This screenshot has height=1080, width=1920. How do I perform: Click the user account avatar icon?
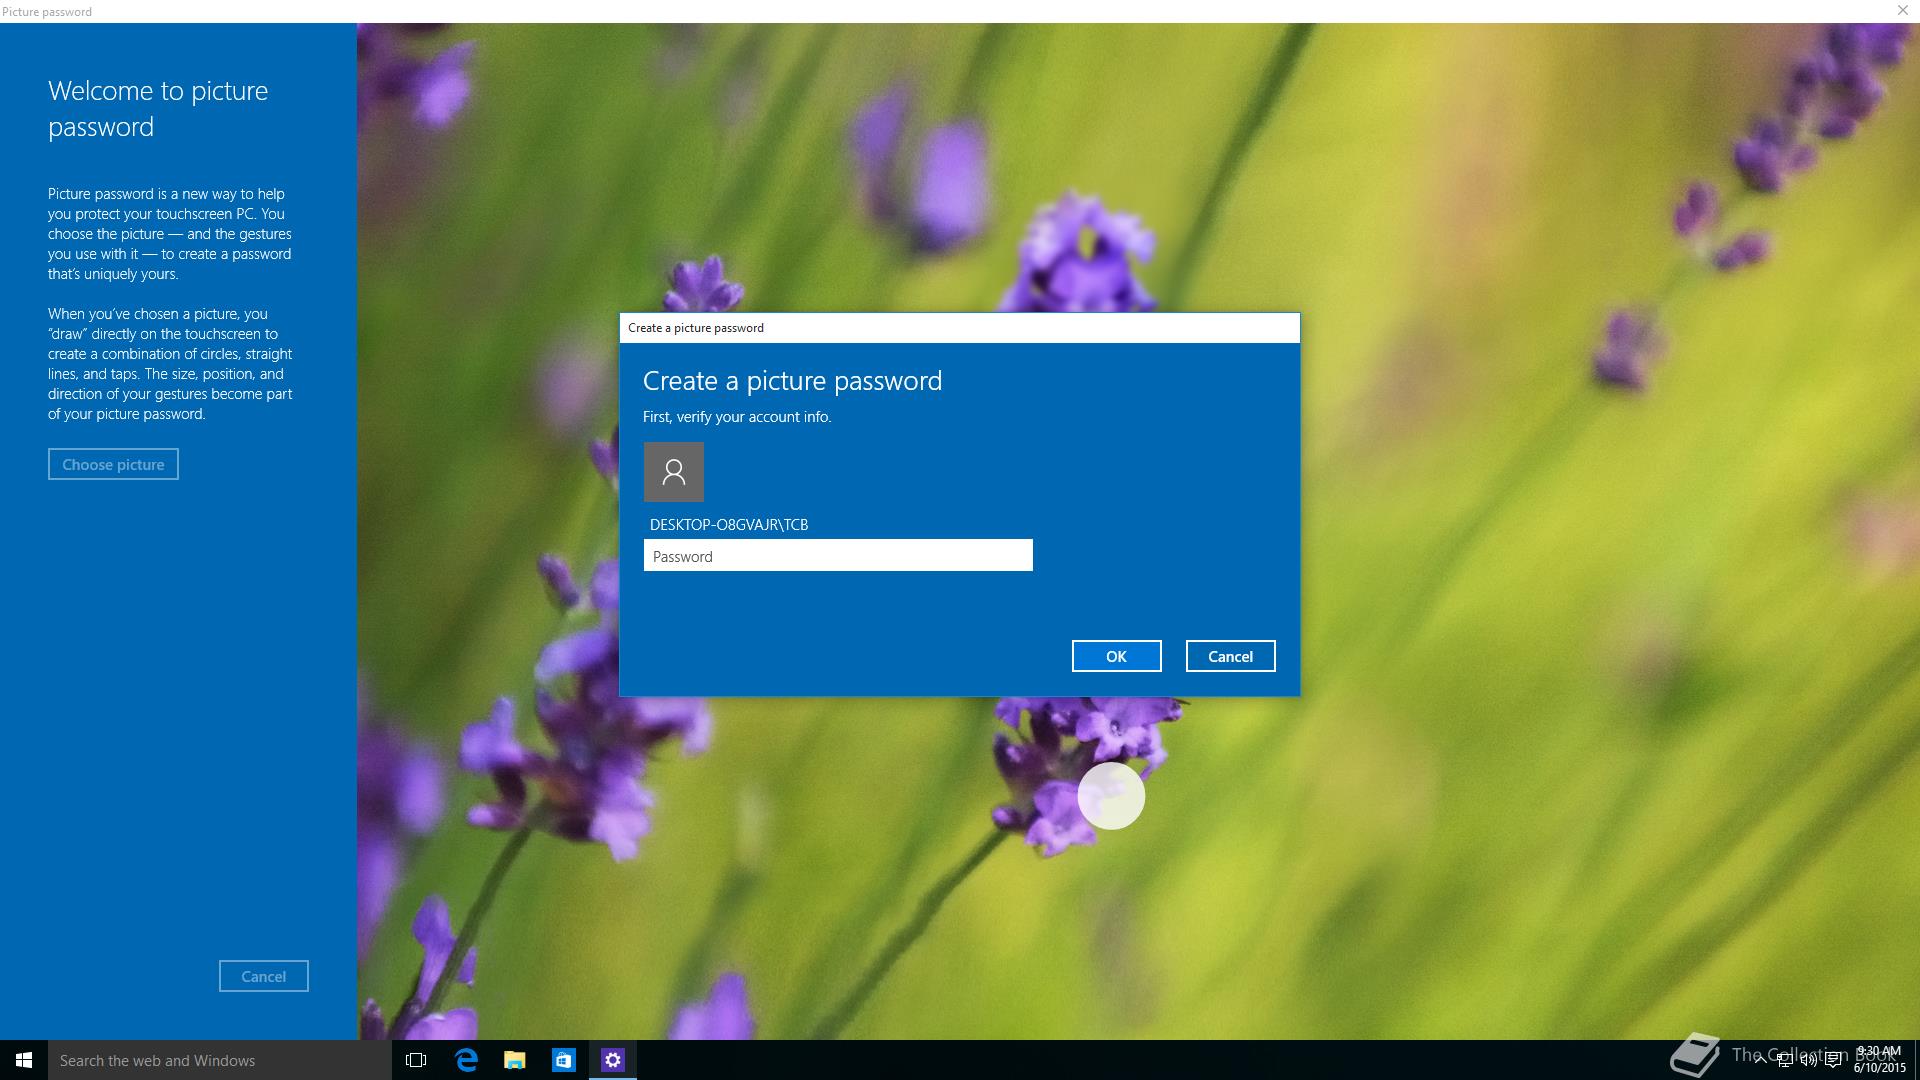pos(673,472)
